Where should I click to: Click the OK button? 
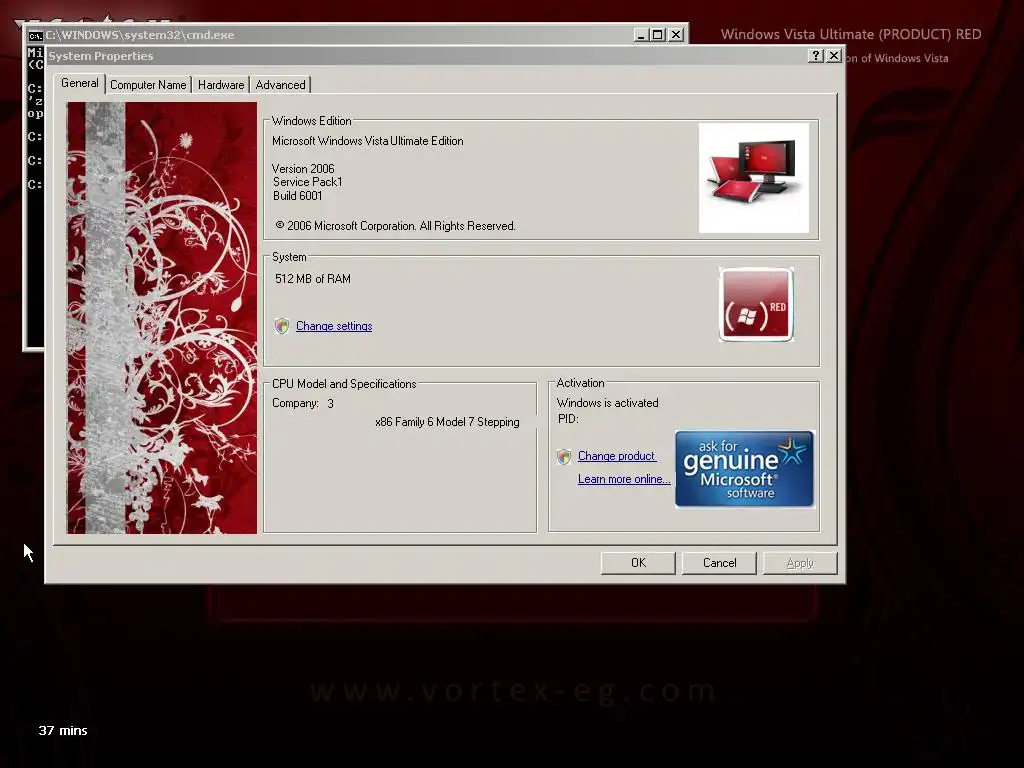point(638,563)
